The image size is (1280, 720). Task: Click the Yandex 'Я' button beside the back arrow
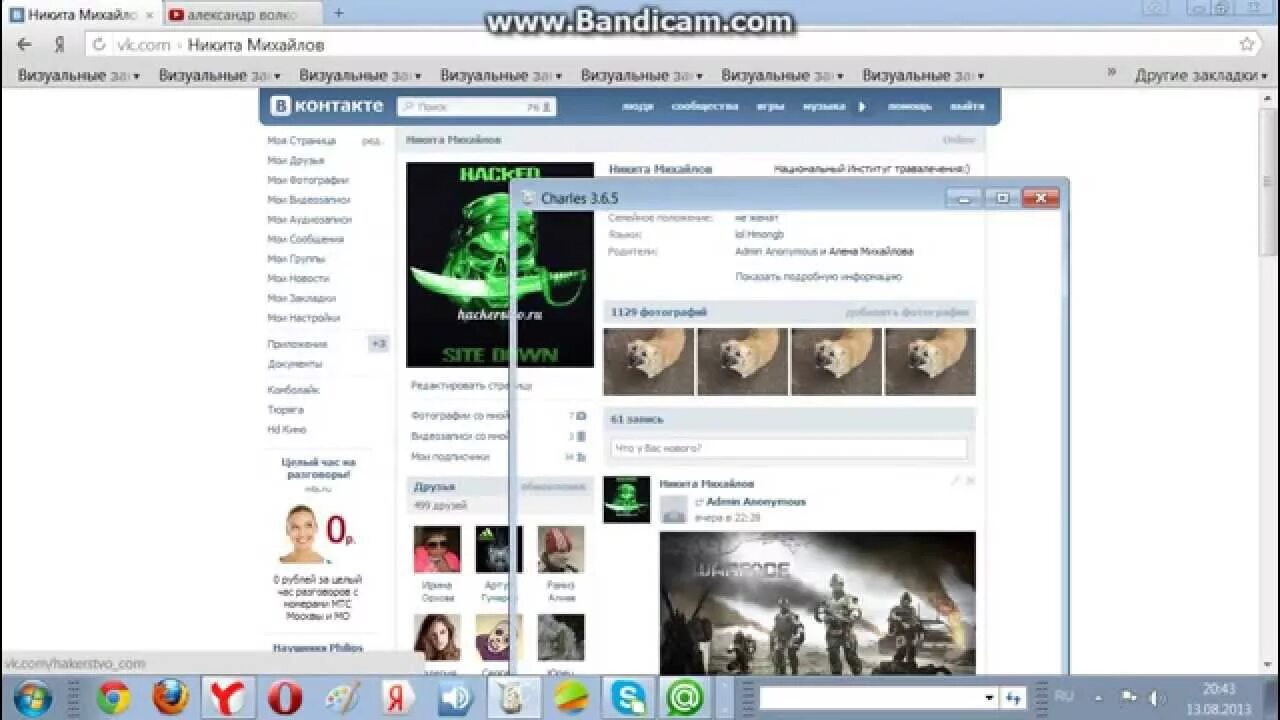click(59, 45)
